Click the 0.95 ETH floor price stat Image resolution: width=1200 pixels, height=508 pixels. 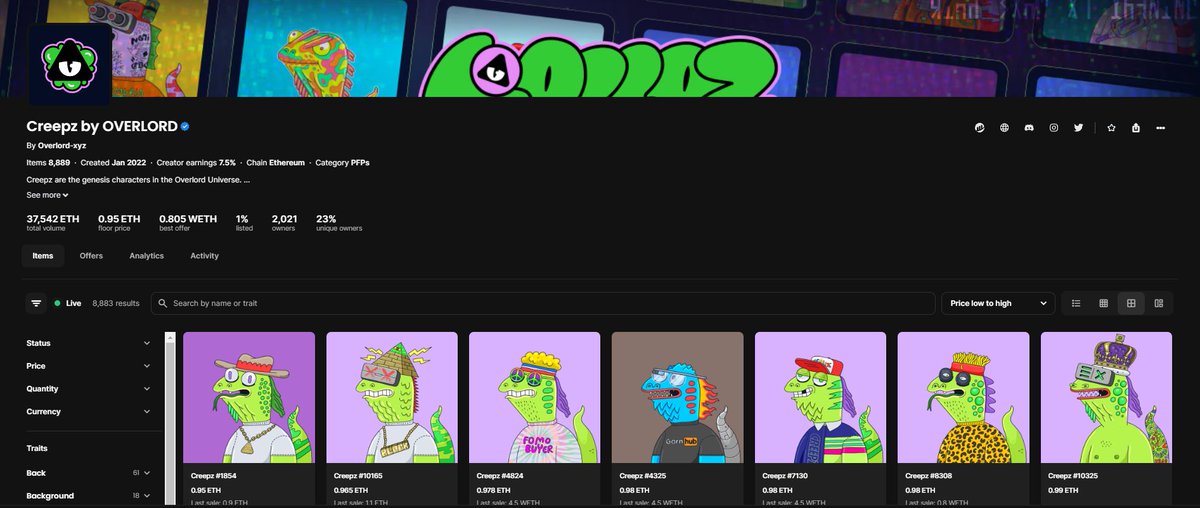point(119,222)
